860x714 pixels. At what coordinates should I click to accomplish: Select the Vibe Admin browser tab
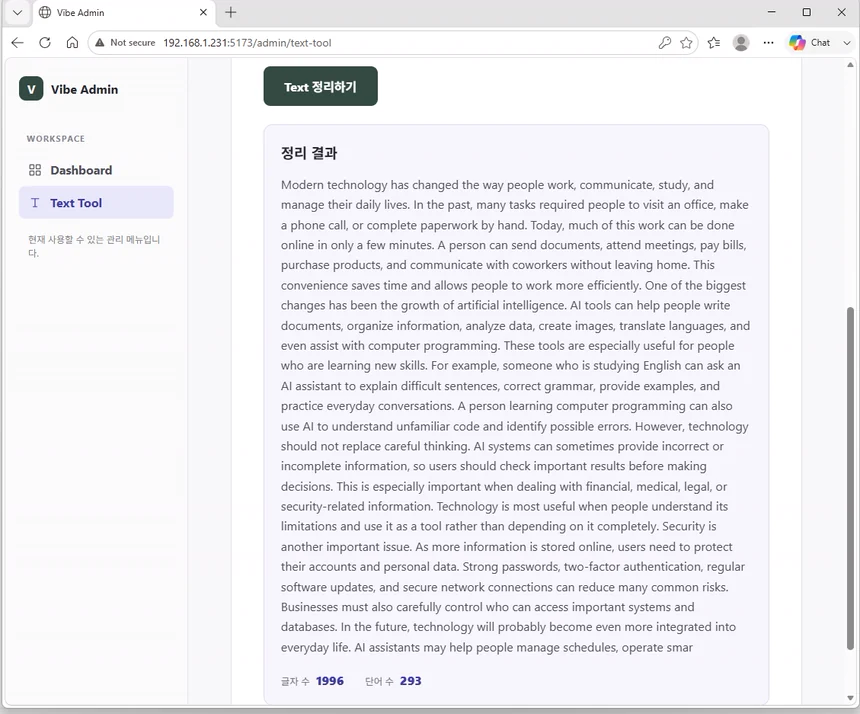125,13
